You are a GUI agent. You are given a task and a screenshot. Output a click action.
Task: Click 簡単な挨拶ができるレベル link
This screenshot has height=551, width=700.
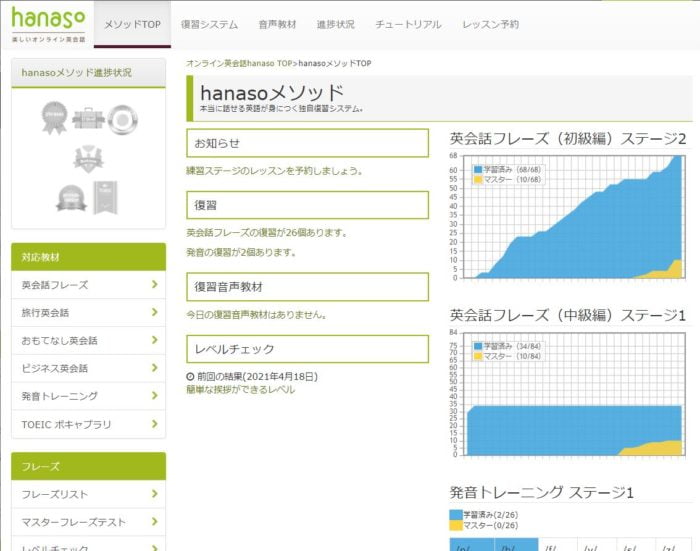241,390
